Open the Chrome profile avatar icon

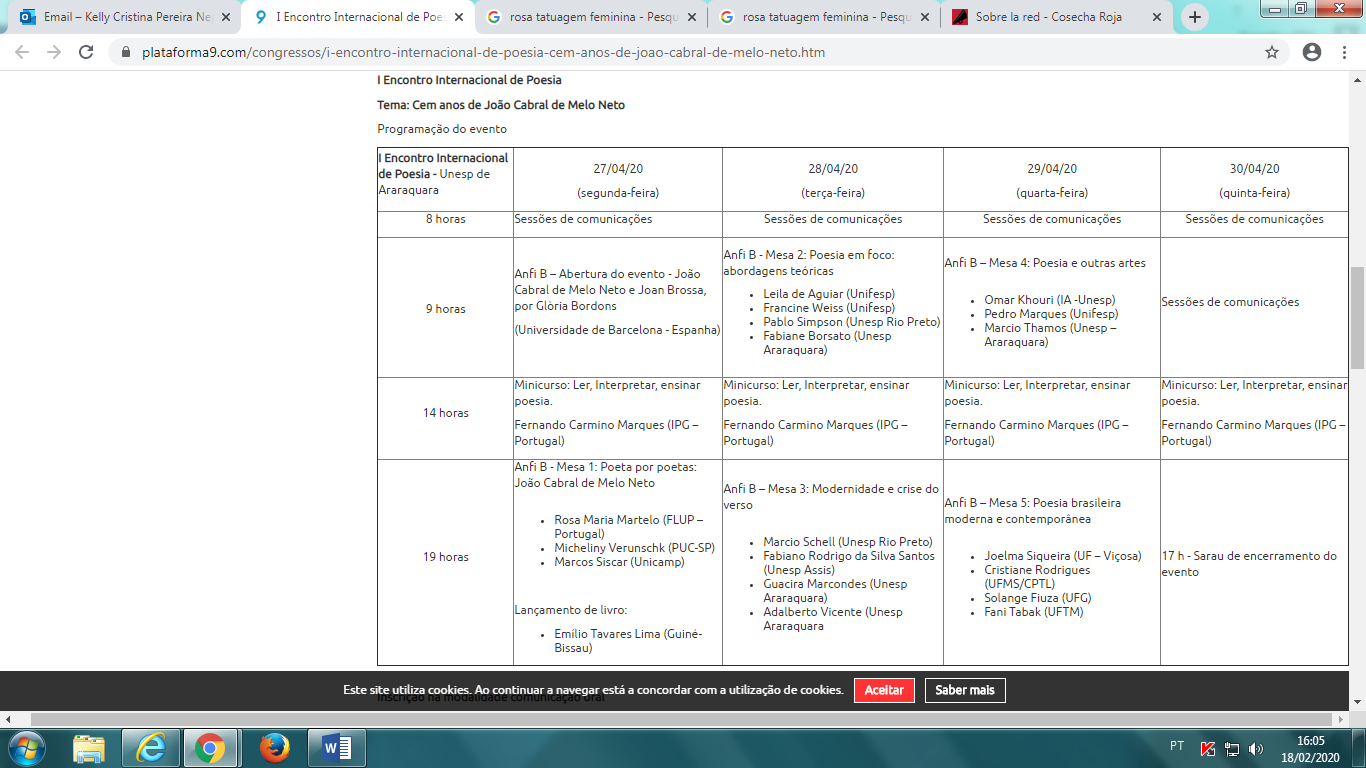(x=1312, y=52)
